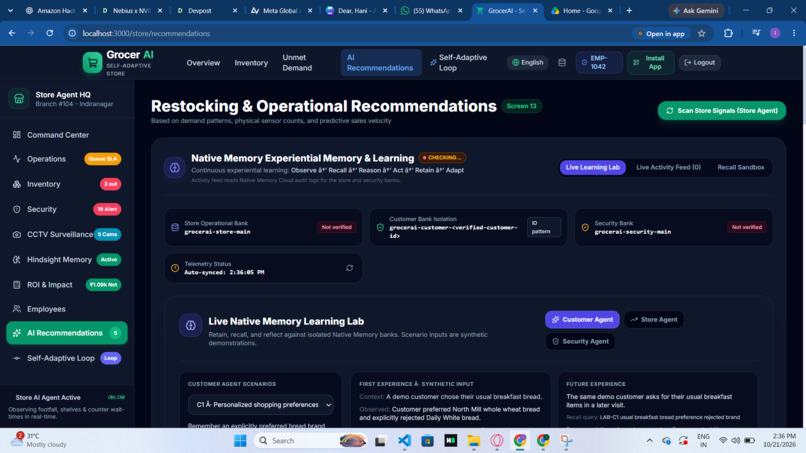This screenshot has height=453, width=806.
Task: Open Command Center in the sidebar
Action: tap(67, 135)
